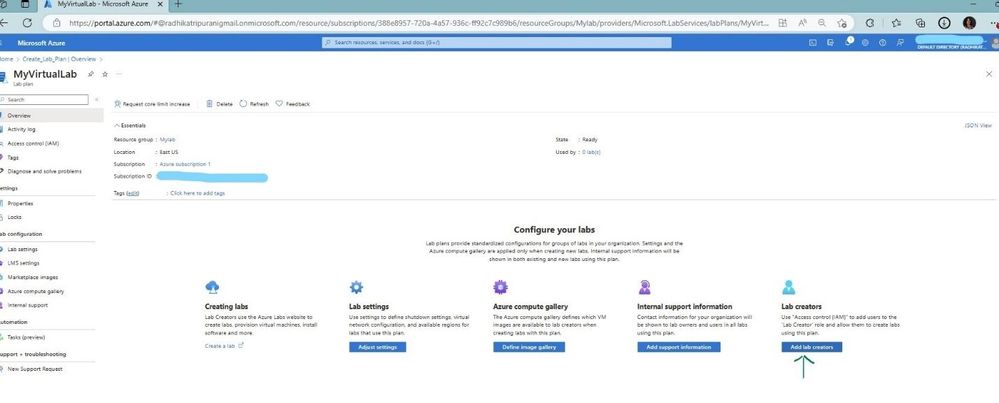Click the browser address bar URL

pyautogui.click(x=419, y=23)
